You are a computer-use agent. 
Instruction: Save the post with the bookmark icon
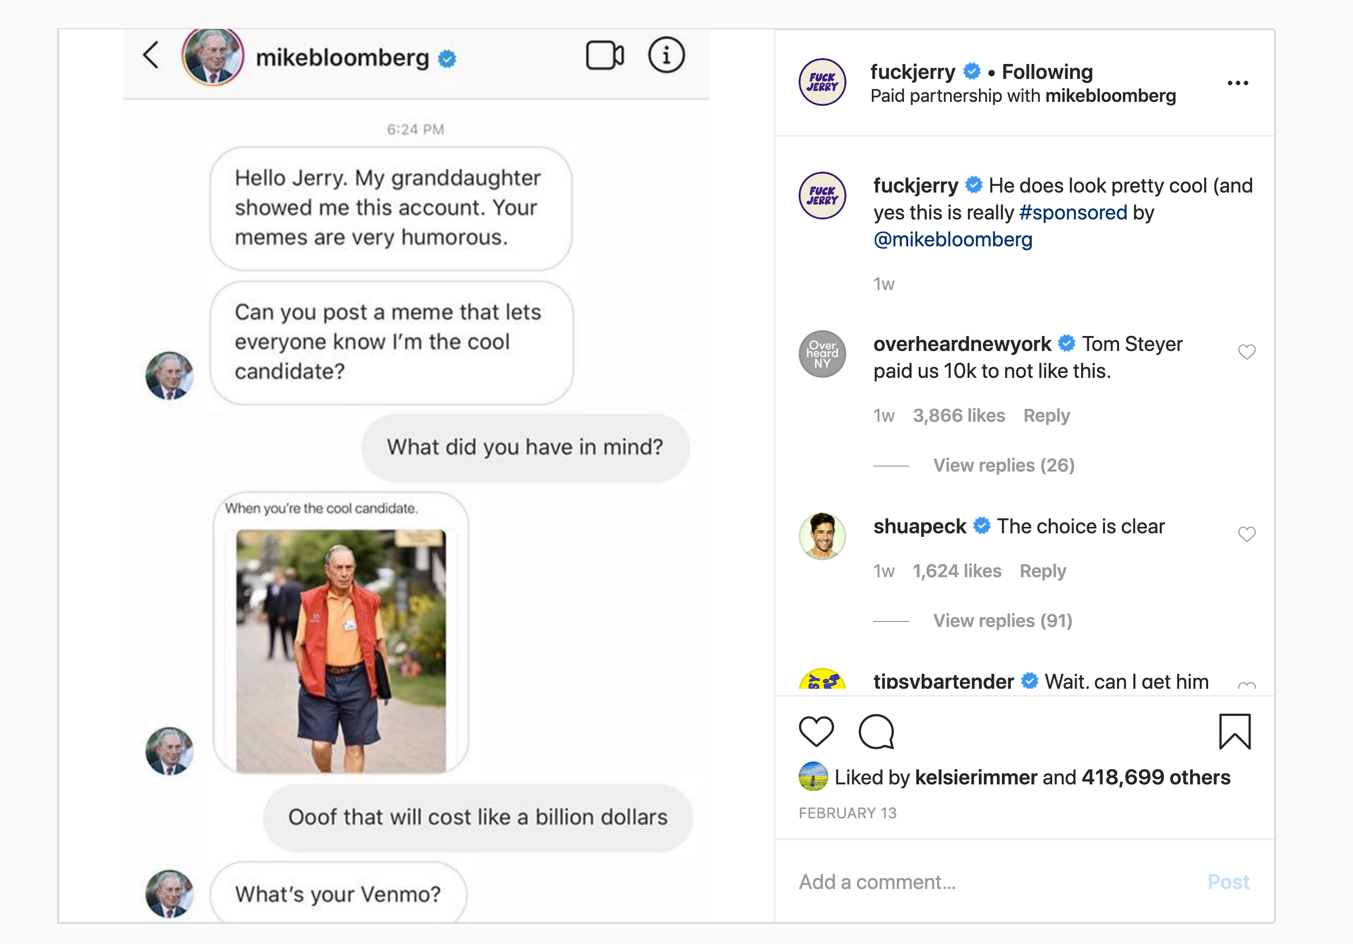pos(1236,731)
